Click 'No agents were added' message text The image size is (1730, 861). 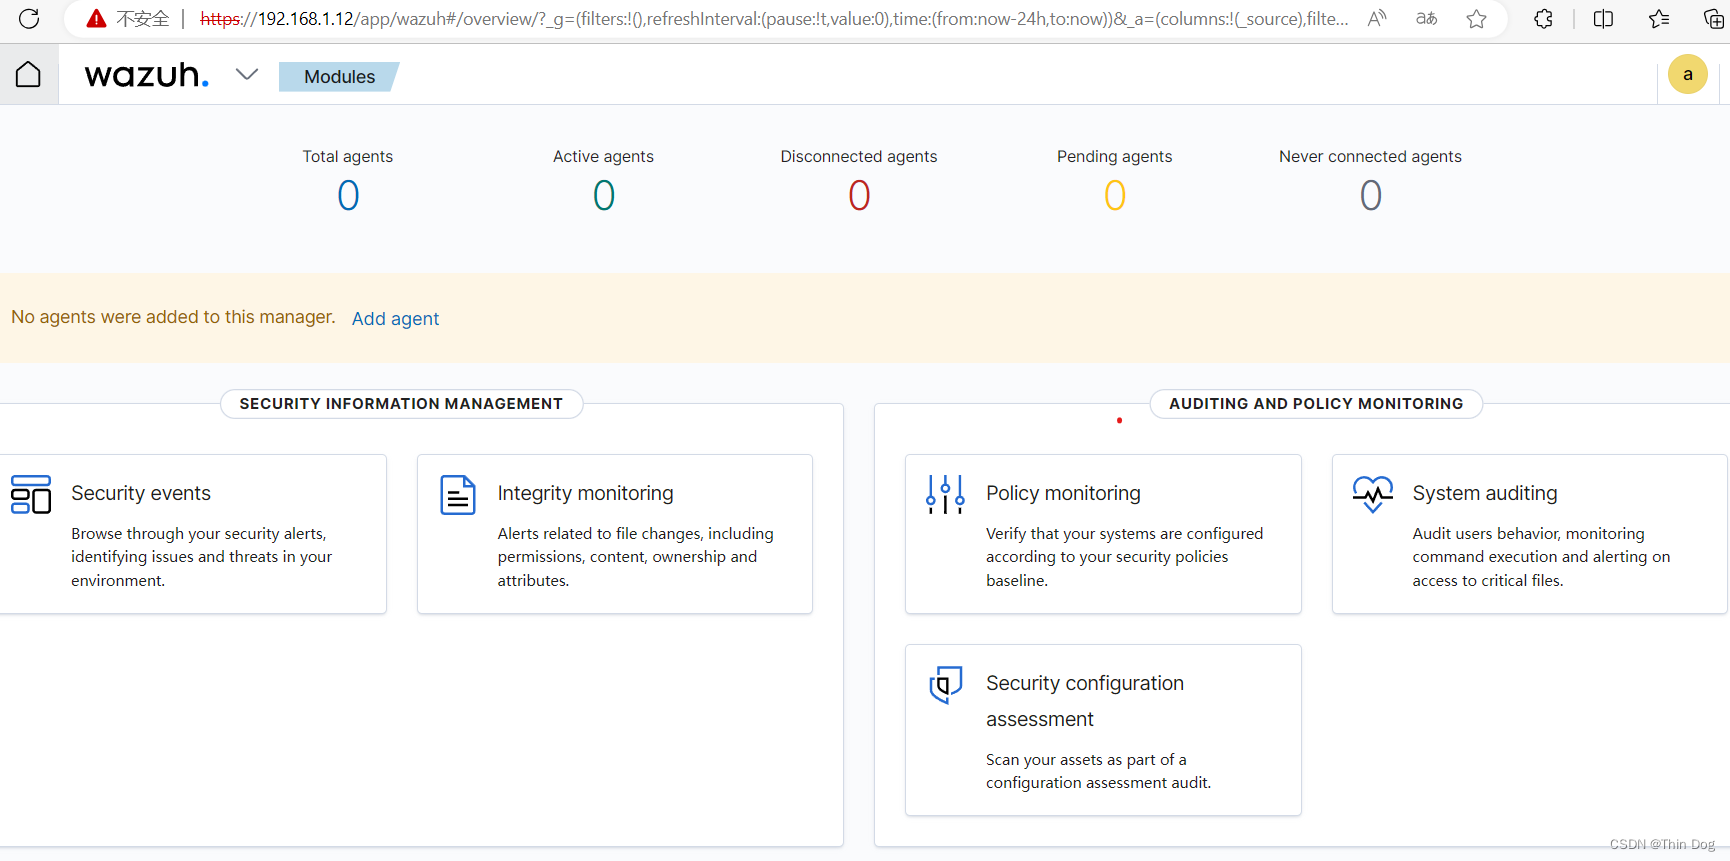pyautogui.click(x=173, y=317)
